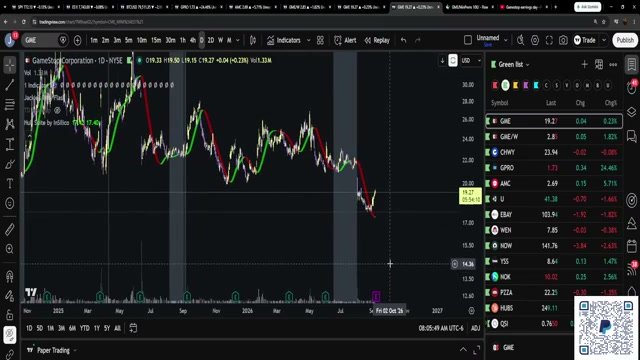Expand the USD currency dropdown
Viewport: 640px width, 360px height.
click(471, 60)
